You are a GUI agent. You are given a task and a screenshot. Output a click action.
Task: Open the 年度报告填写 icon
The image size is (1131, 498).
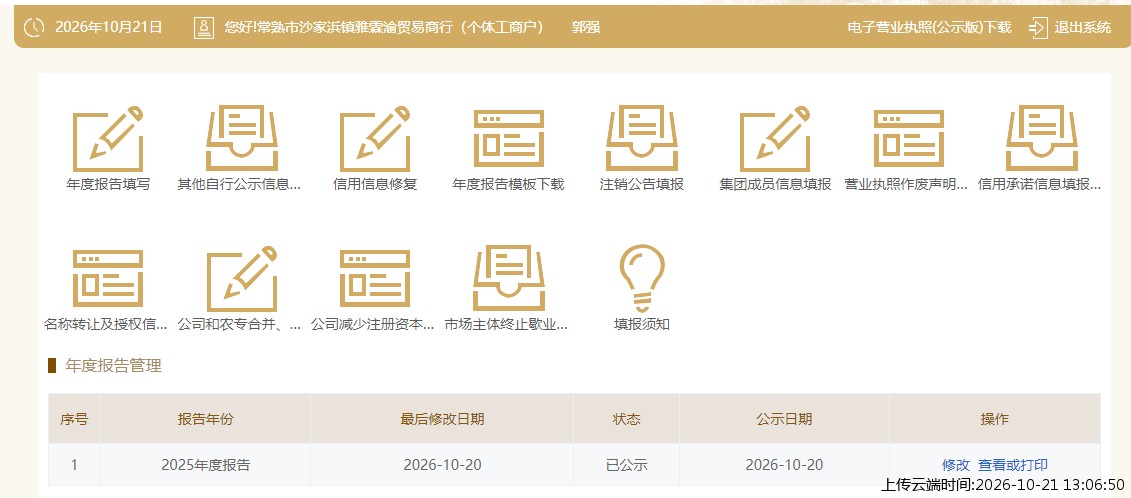click(x=108, y=139)
